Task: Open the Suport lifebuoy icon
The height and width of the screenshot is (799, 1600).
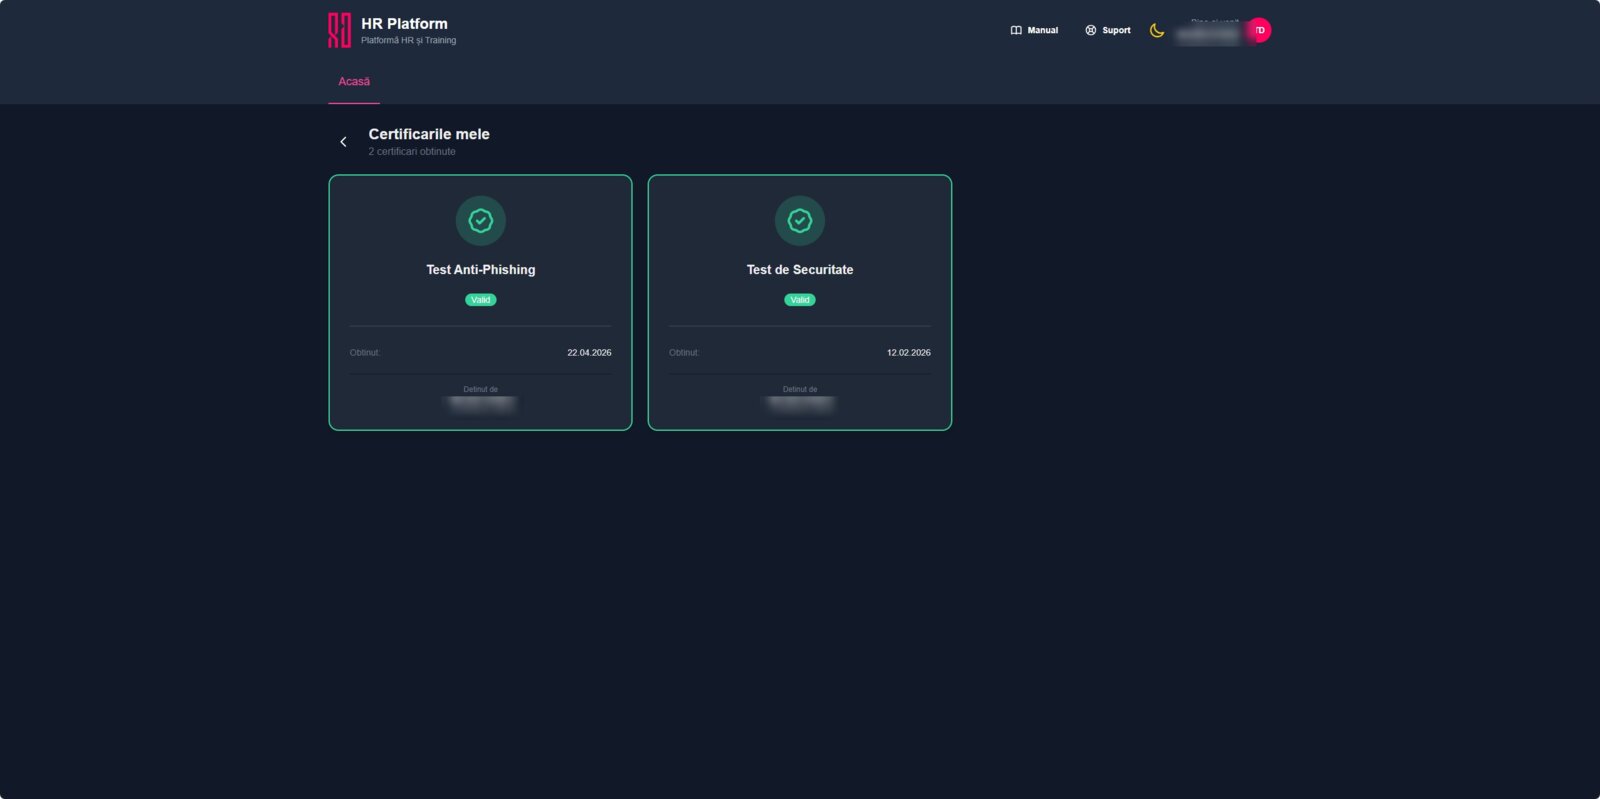Action: (x=1091, y=30)
